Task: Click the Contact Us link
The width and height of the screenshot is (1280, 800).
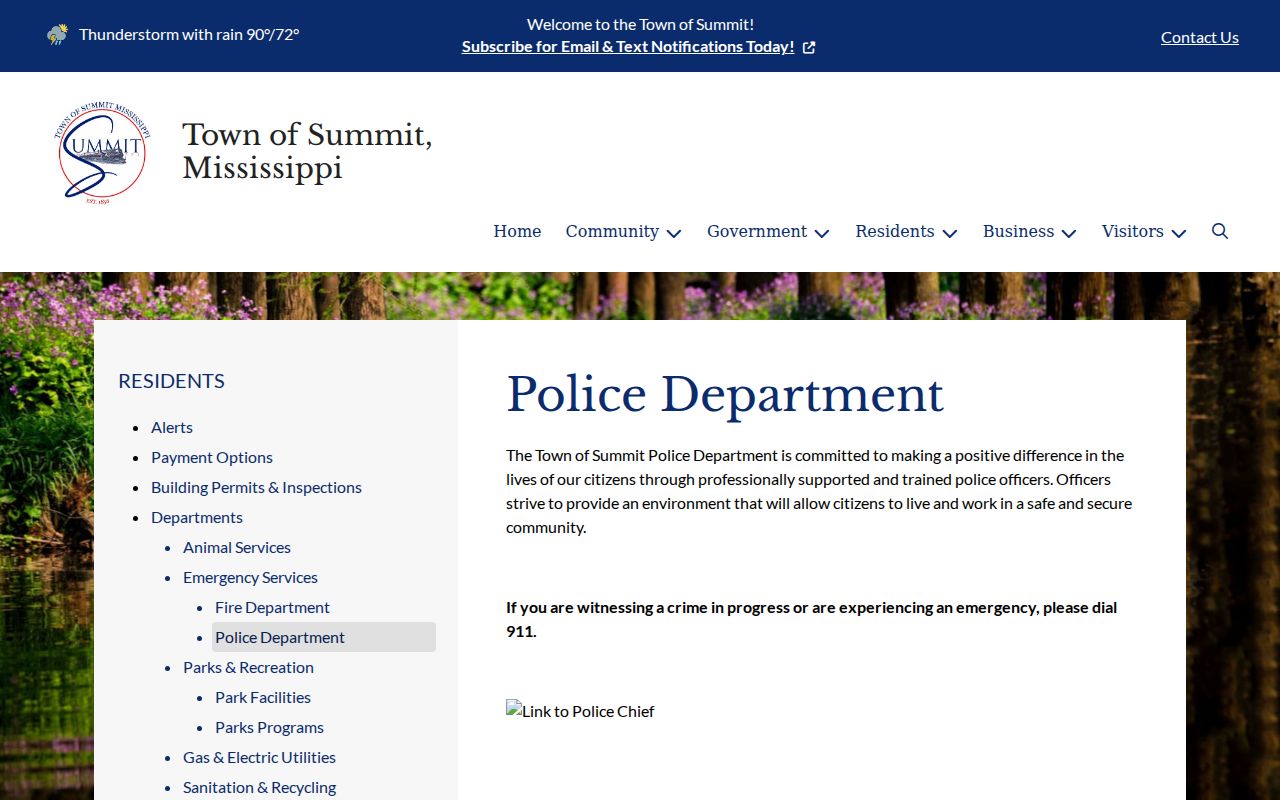Action: [x=1200, y=37]
